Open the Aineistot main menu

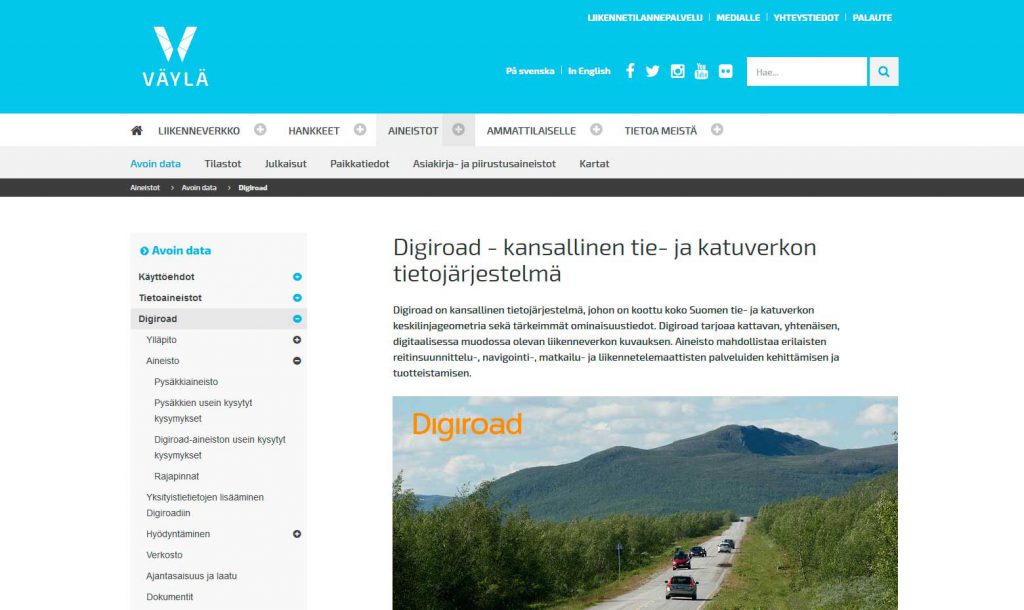(x=413, y=131)
